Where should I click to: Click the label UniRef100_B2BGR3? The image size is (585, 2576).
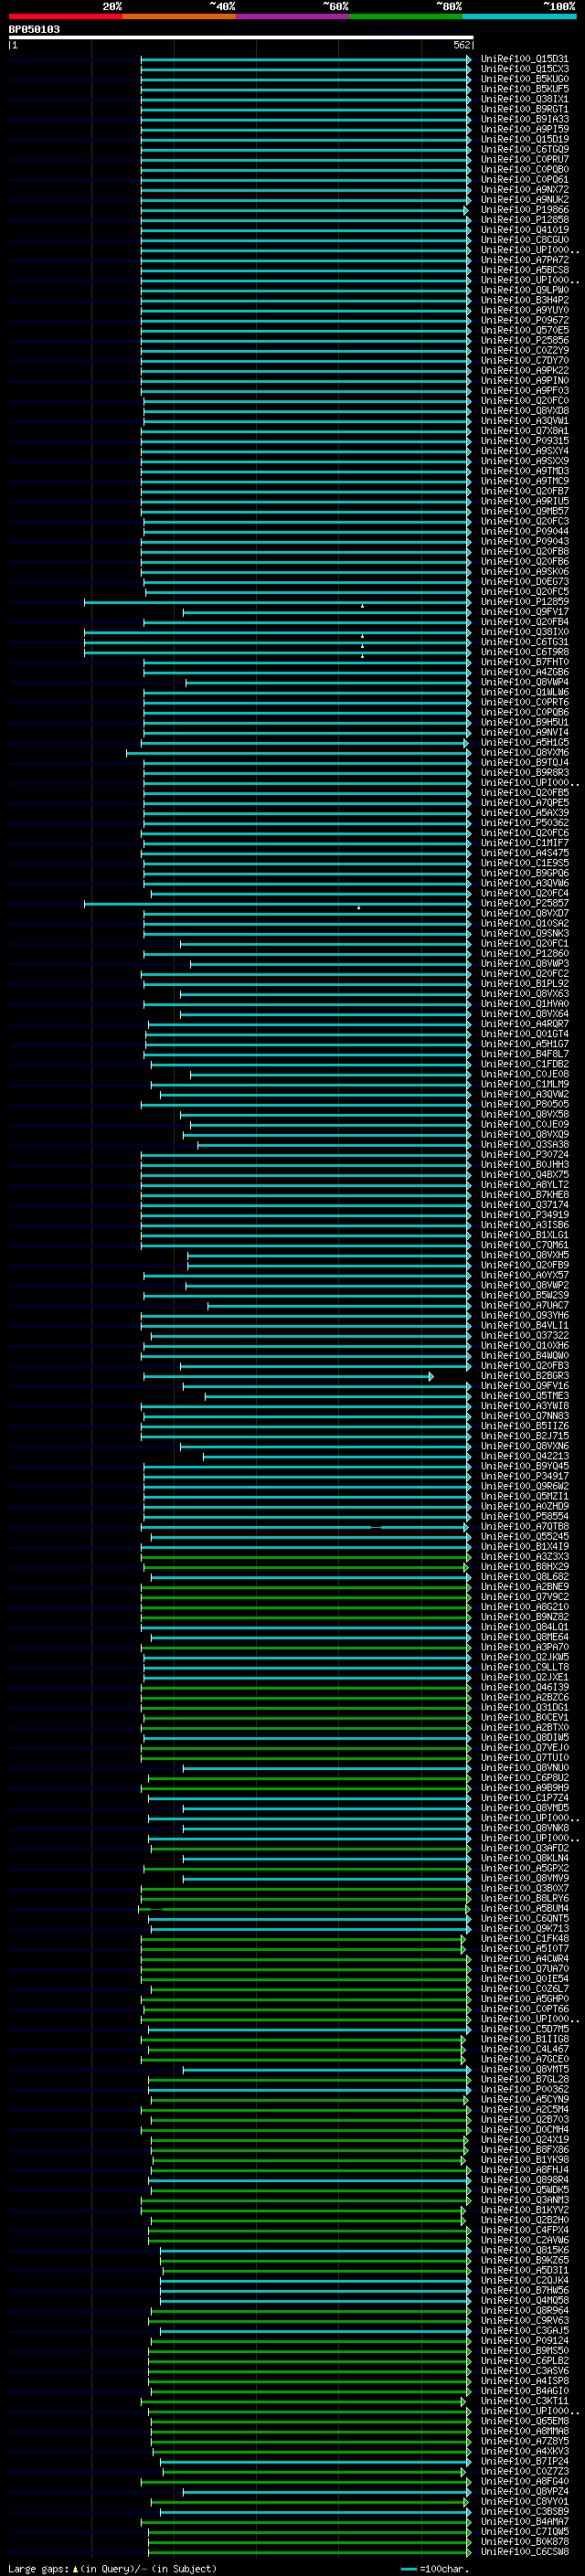pos(524,1376)
